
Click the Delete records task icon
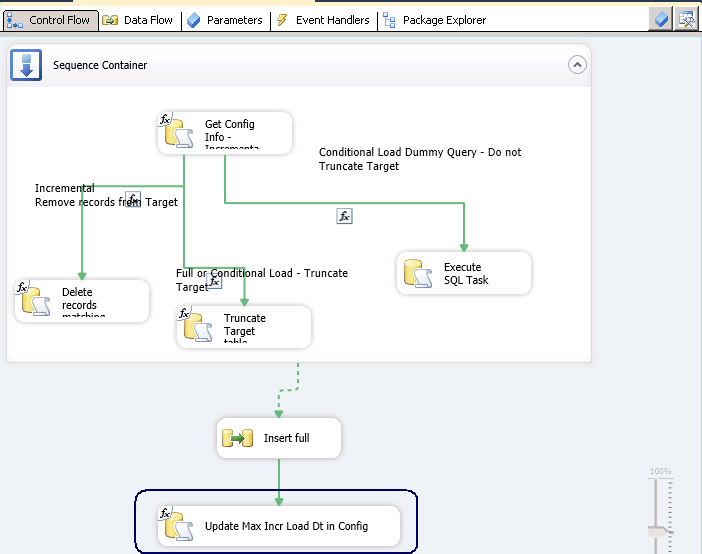(36, 300)
